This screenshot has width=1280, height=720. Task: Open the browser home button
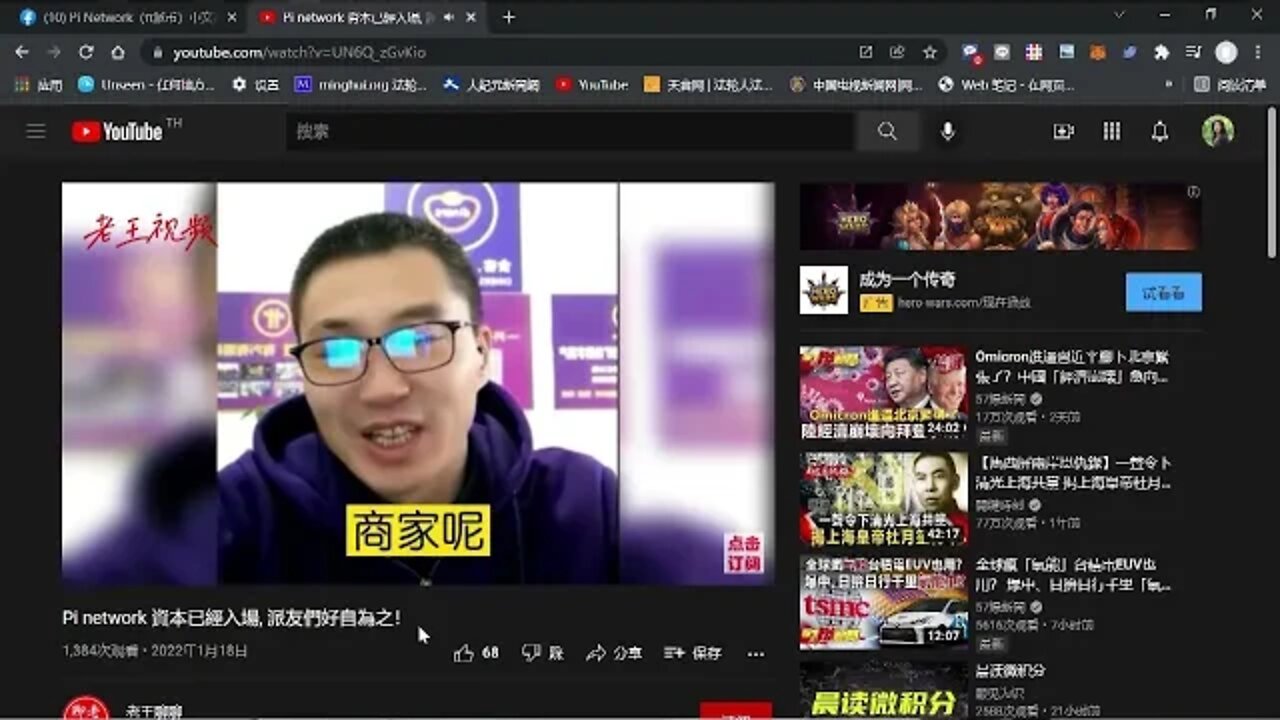point(118,52)
